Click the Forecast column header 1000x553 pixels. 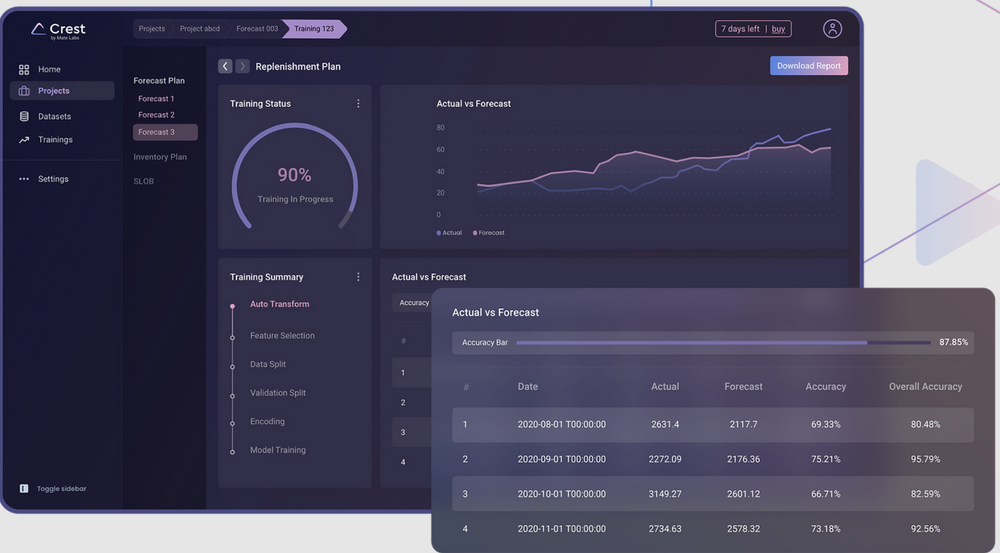[743, 387]
